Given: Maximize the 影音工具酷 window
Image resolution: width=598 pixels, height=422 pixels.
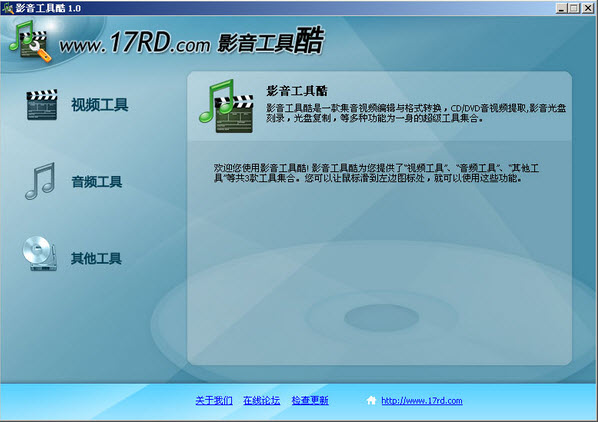Looking at the screenshot, I should 574,8.
